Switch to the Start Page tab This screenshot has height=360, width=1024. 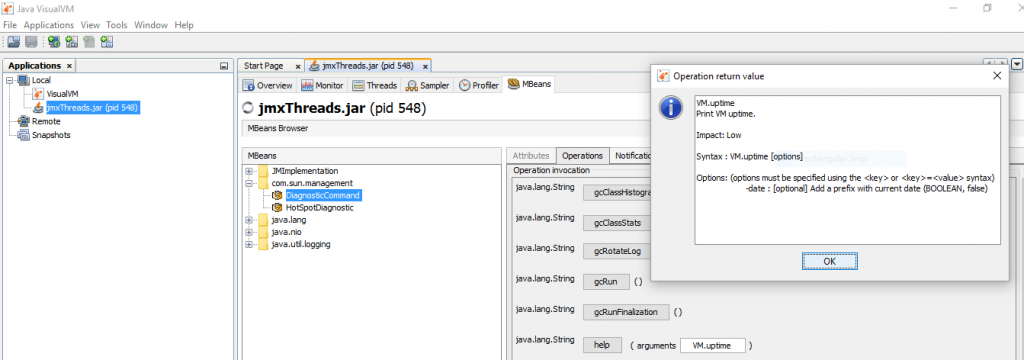tap(264, 66)
